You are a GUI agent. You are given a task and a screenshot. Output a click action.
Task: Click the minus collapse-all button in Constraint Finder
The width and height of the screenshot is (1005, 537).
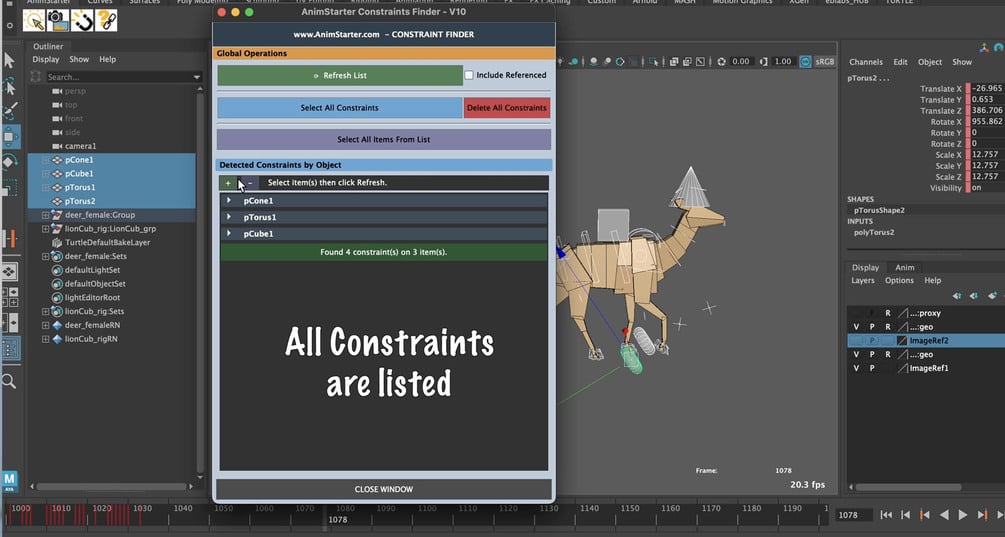pos(250,183)
